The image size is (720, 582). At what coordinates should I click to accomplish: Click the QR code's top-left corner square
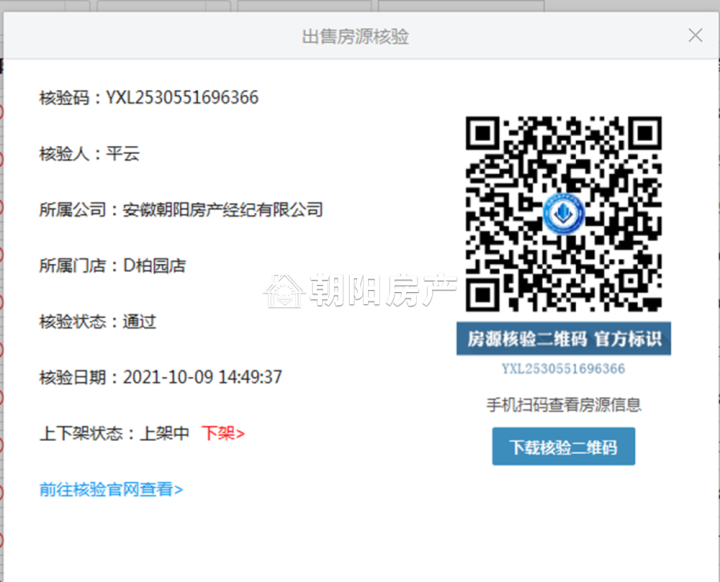(484, 134)
